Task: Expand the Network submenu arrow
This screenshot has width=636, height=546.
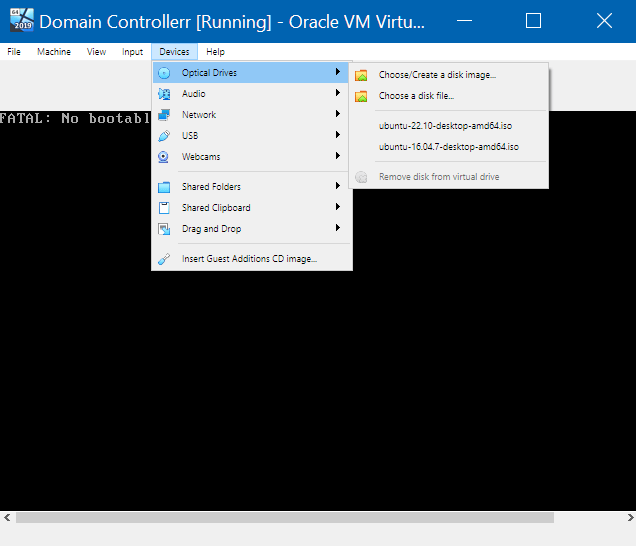Action: (x=337, y=114)
